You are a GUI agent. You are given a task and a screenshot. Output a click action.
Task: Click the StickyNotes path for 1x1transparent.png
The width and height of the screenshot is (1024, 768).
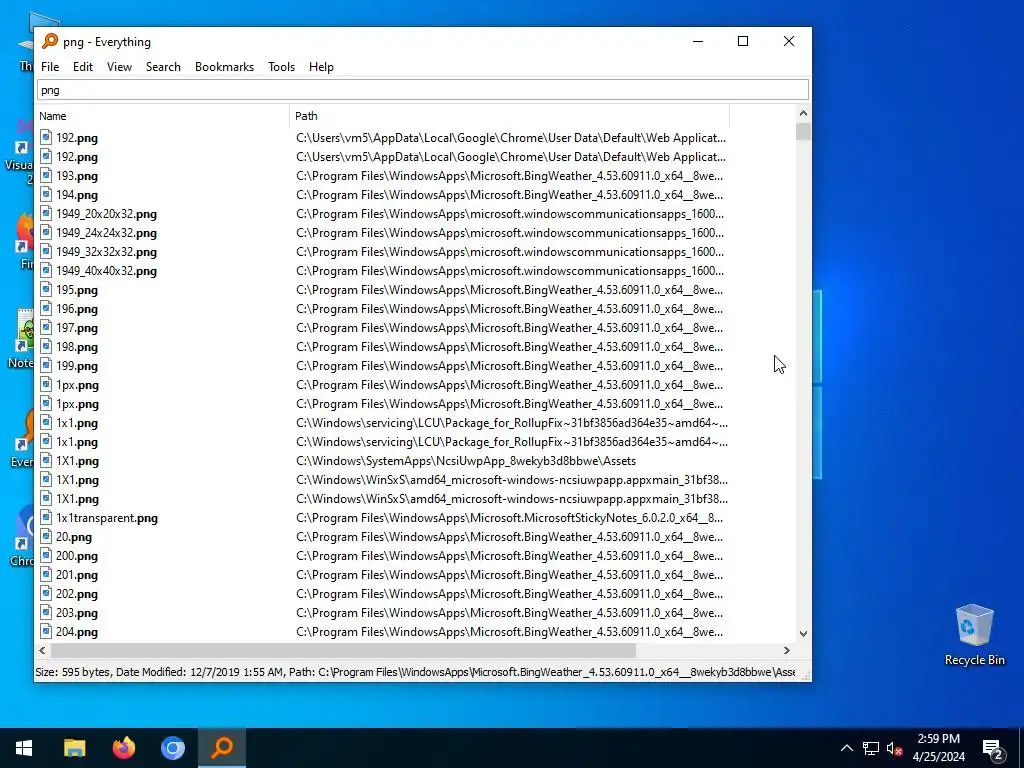[509, 518]
